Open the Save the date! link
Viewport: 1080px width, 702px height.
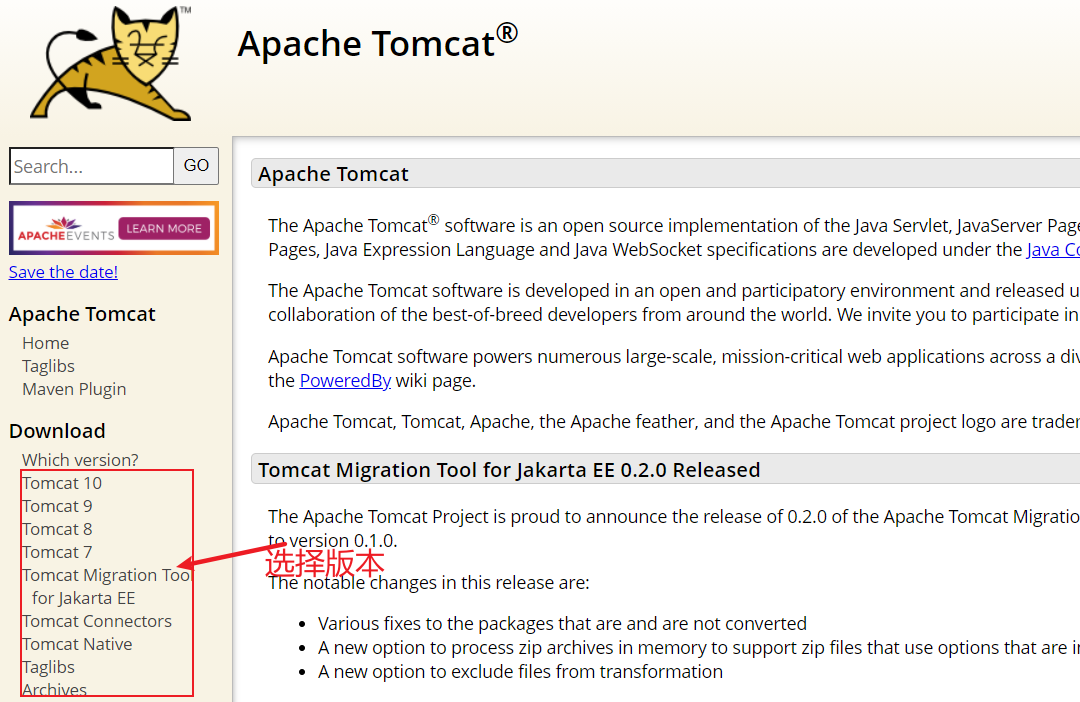point(63,272)
